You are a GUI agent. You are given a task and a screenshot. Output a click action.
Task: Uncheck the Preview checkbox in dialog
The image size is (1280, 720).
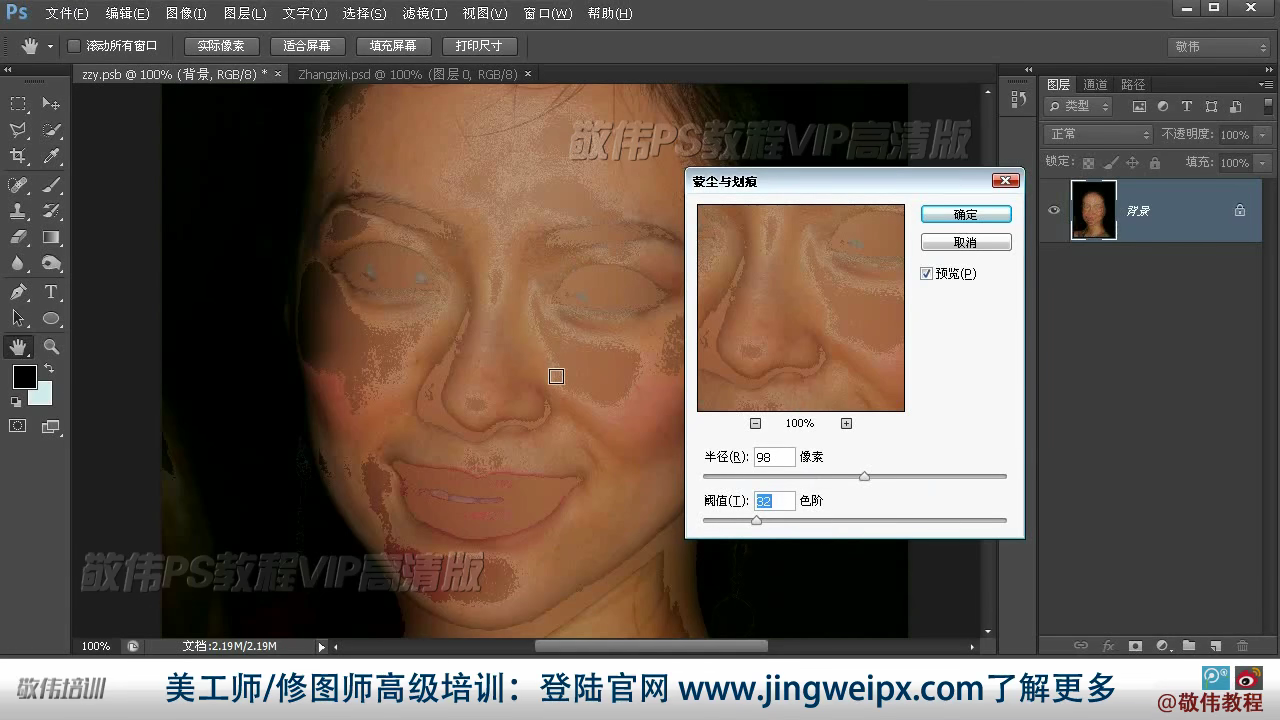tap(926, 274)
